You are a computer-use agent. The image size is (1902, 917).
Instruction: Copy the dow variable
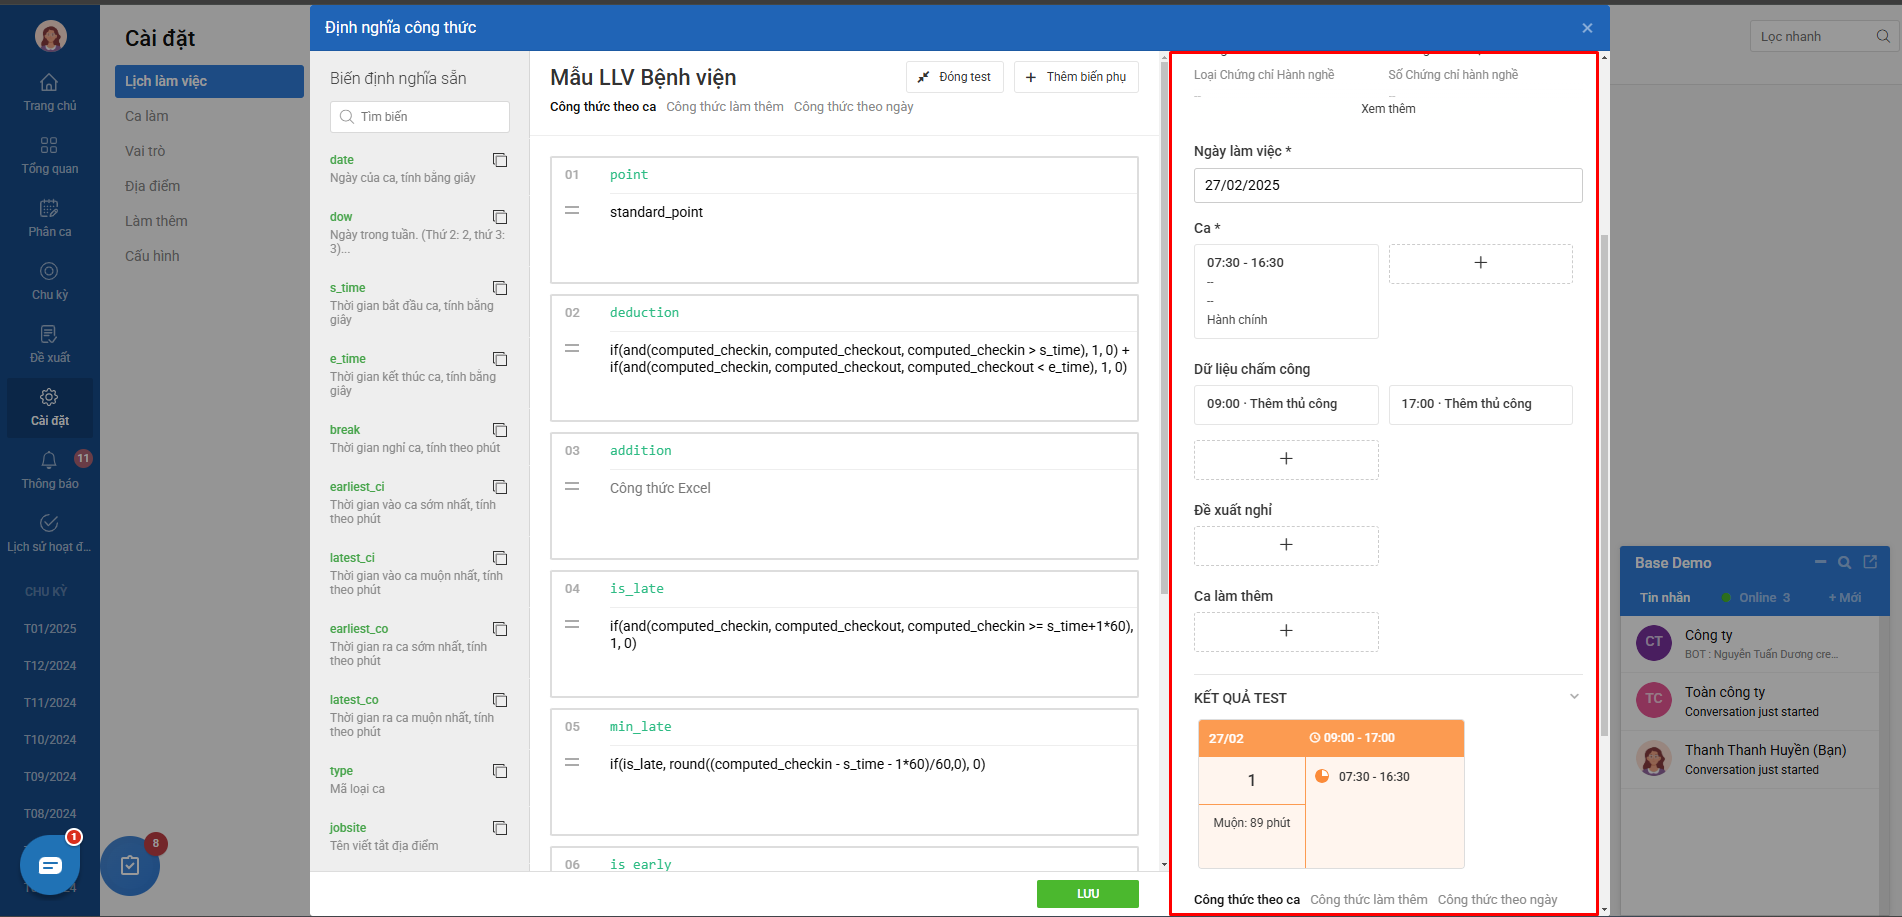pyautogui.click(x=500, y=217)
